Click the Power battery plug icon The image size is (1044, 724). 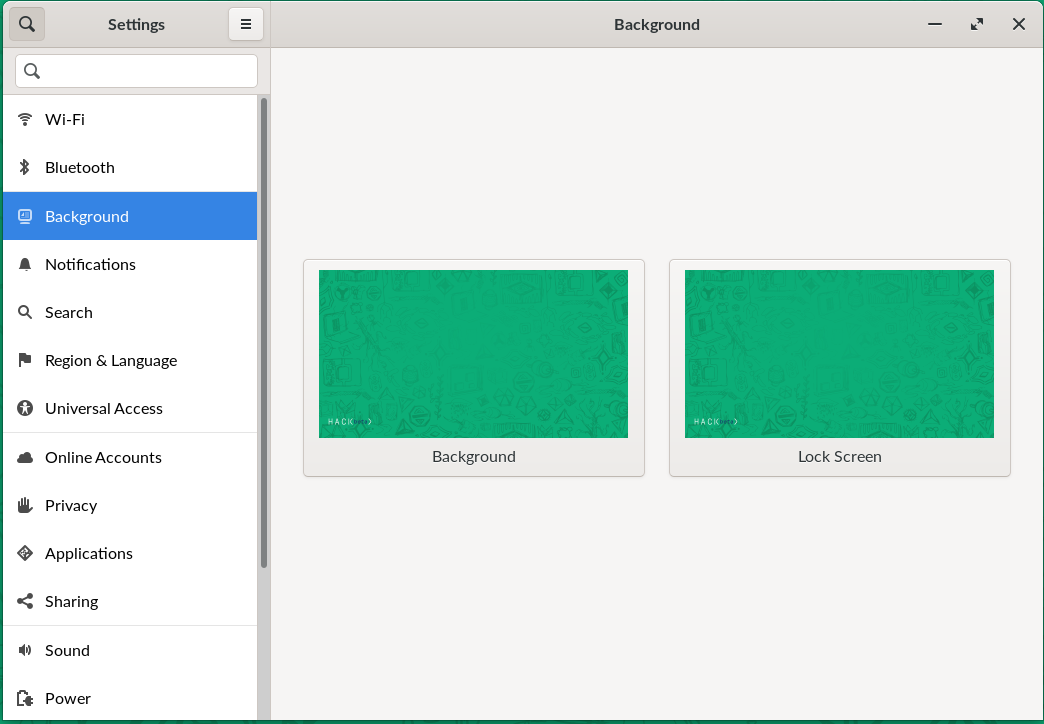tap(25, 698)
